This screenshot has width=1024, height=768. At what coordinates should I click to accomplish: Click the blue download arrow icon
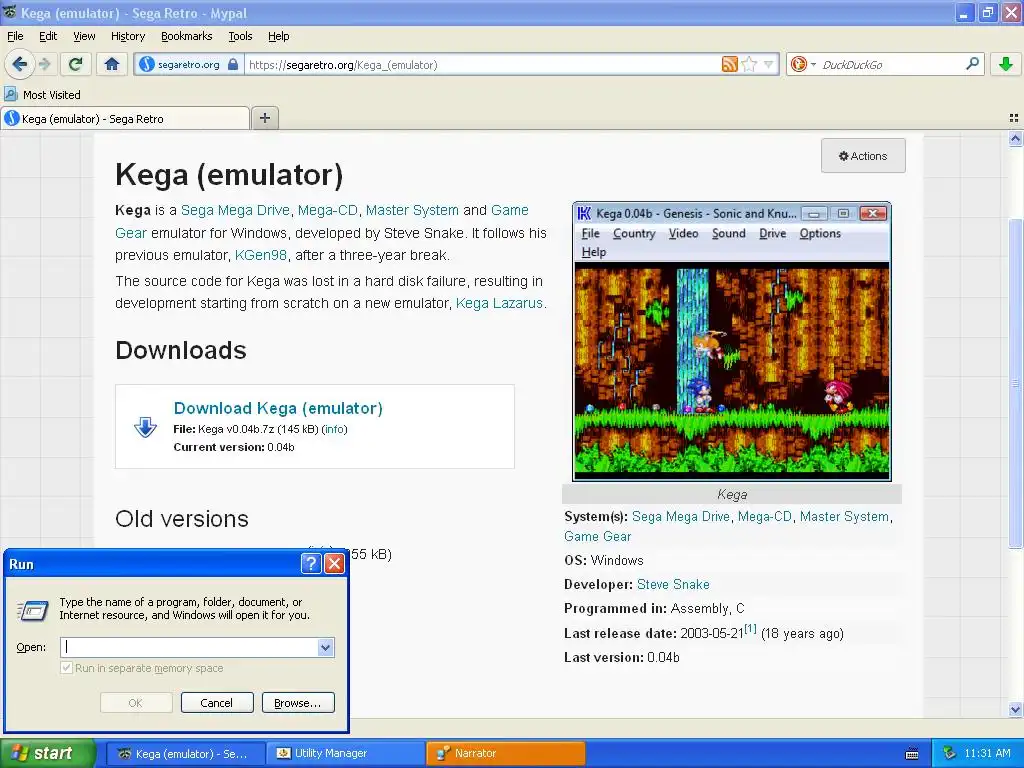click(145, 427)
